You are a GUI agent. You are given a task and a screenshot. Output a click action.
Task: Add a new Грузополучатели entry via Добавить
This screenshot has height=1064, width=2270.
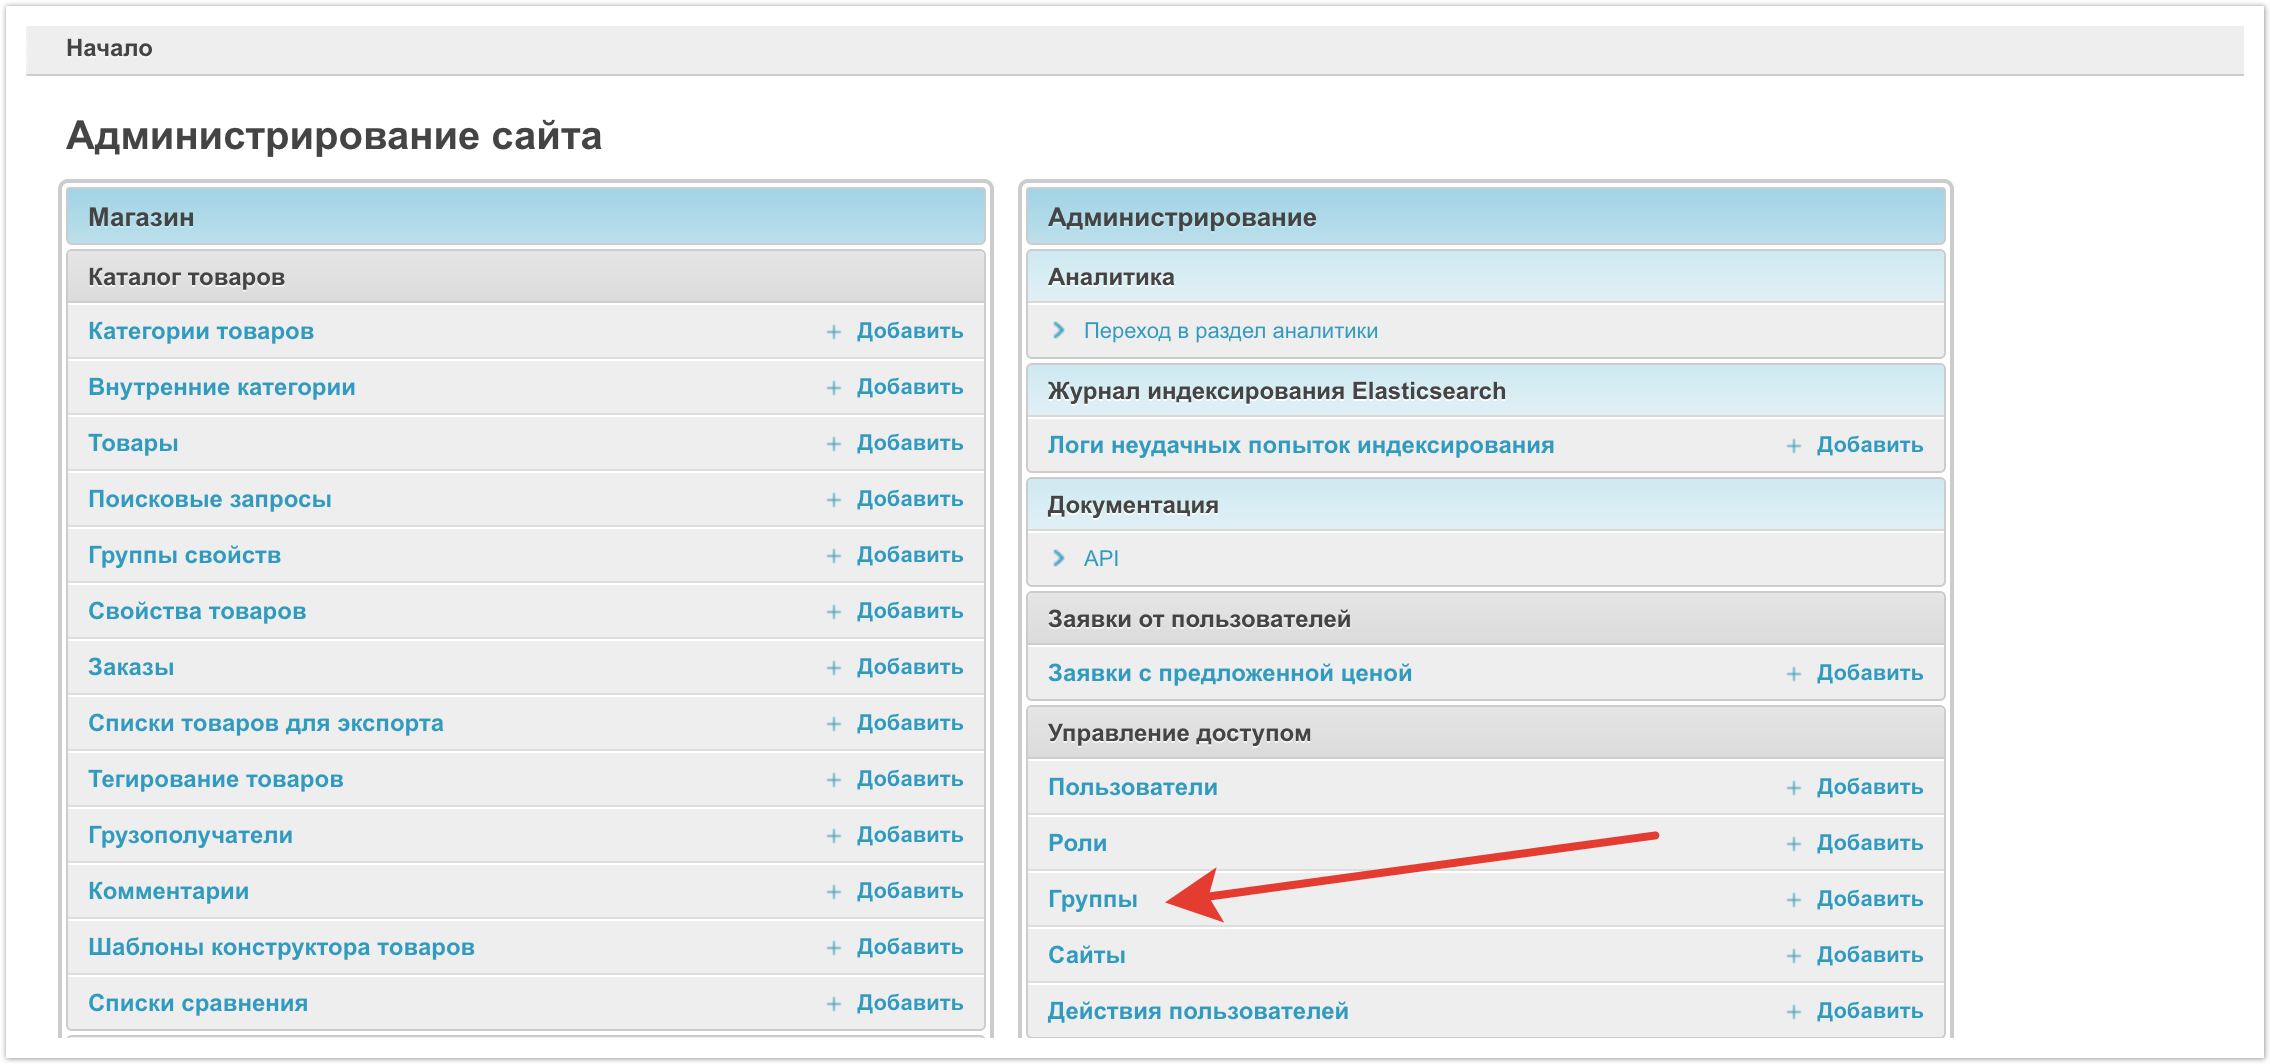point(909,835)
